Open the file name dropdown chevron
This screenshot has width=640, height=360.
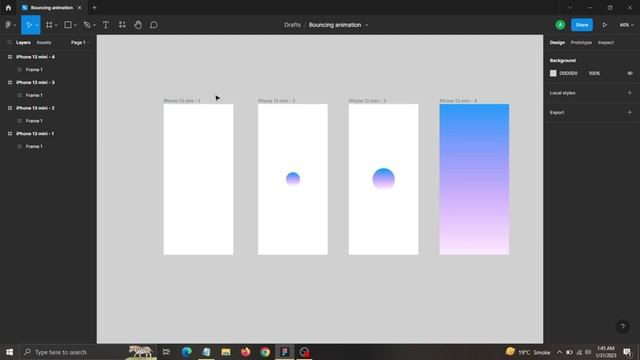pos(367,25)
